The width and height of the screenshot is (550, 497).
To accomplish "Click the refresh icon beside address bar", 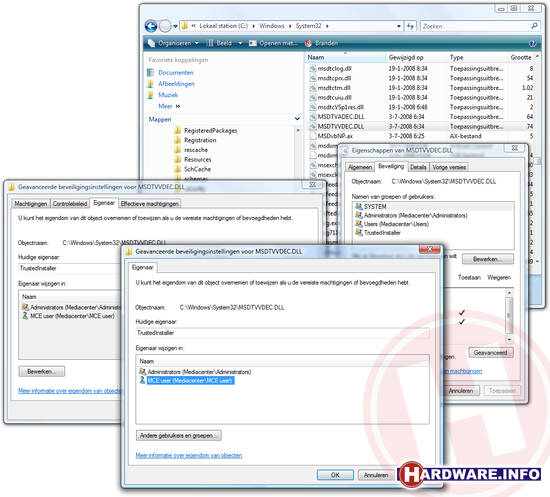I will pyautogui.click(x=410, y=26).
